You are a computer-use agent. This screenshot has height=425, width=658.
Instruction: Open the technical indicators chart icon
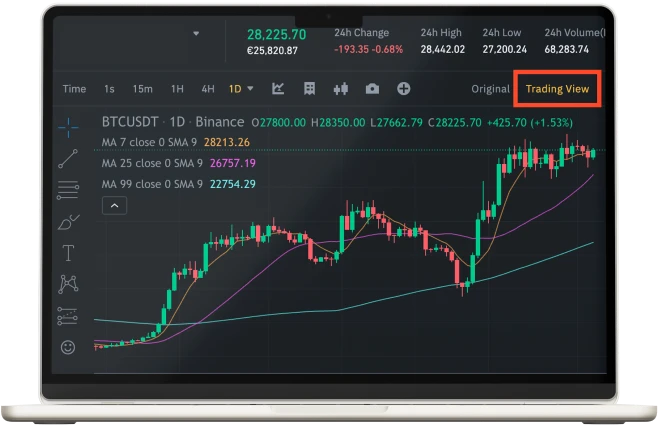pyautogui.click(x=278, y=88)
